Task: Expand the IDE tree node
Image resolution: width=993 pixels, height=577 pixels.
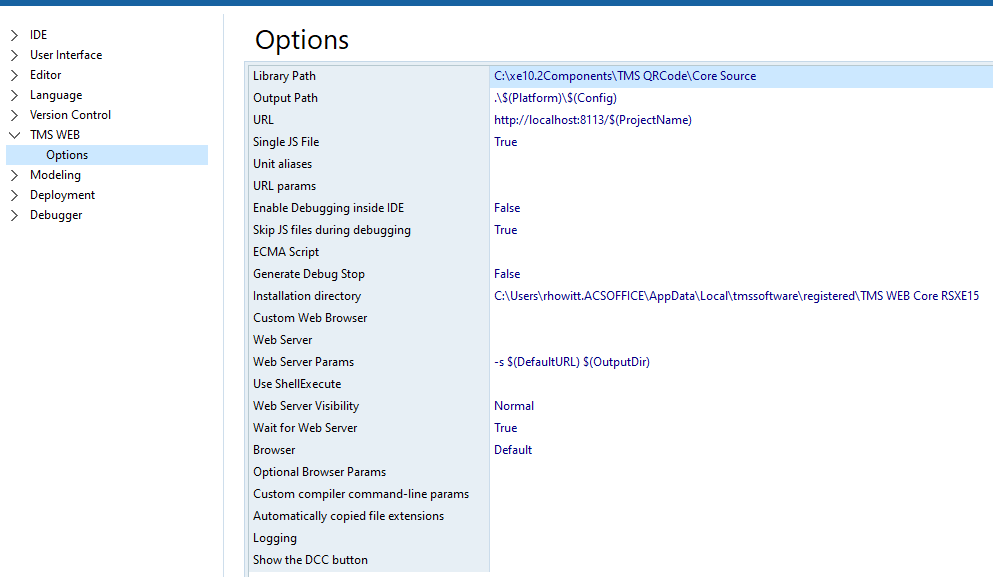Action: click(x=14, y=35)
